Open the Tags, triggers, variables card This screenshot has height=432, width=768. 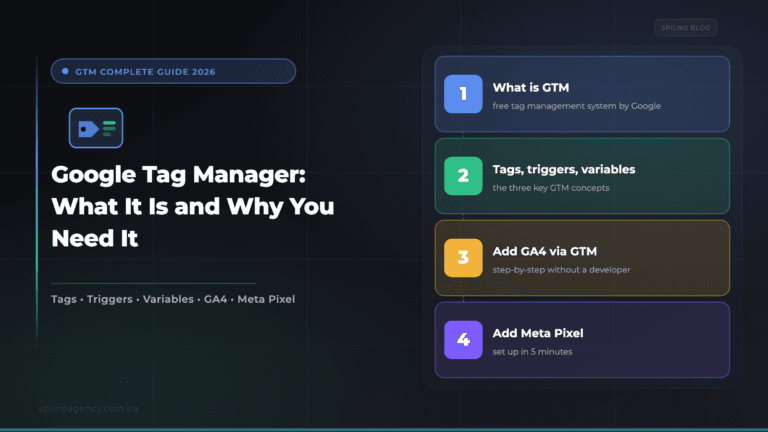pos(582,175)
